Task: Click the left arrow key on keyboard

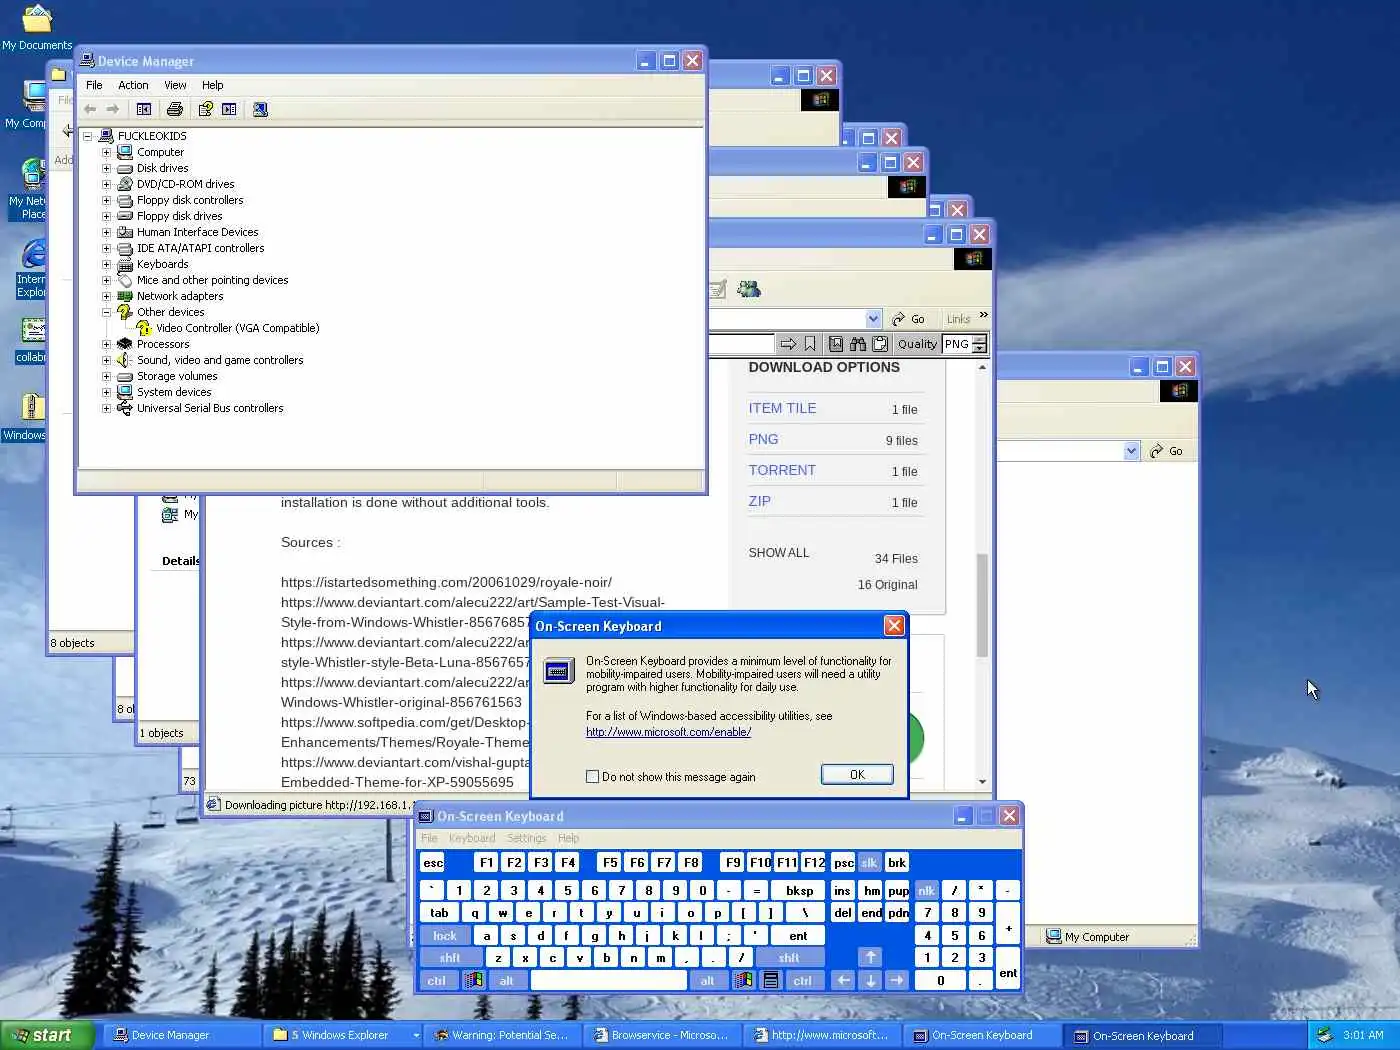Action: (x=843, y=981)
